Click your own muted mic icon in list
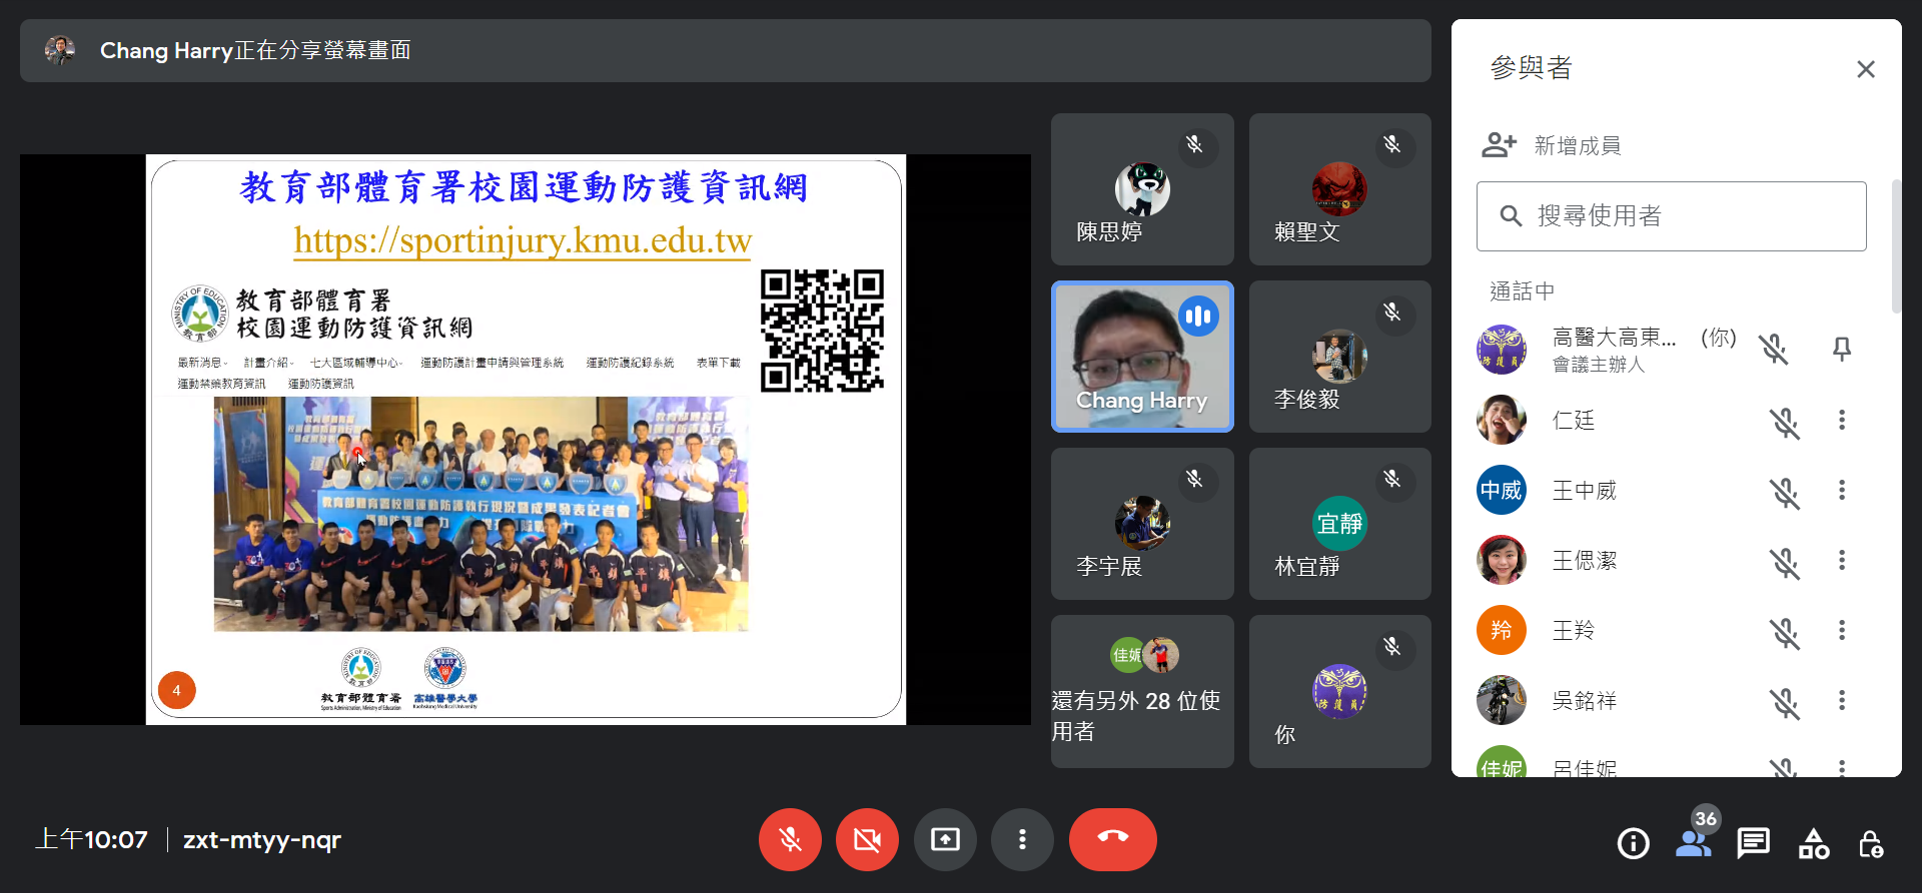 (1774, 349)
